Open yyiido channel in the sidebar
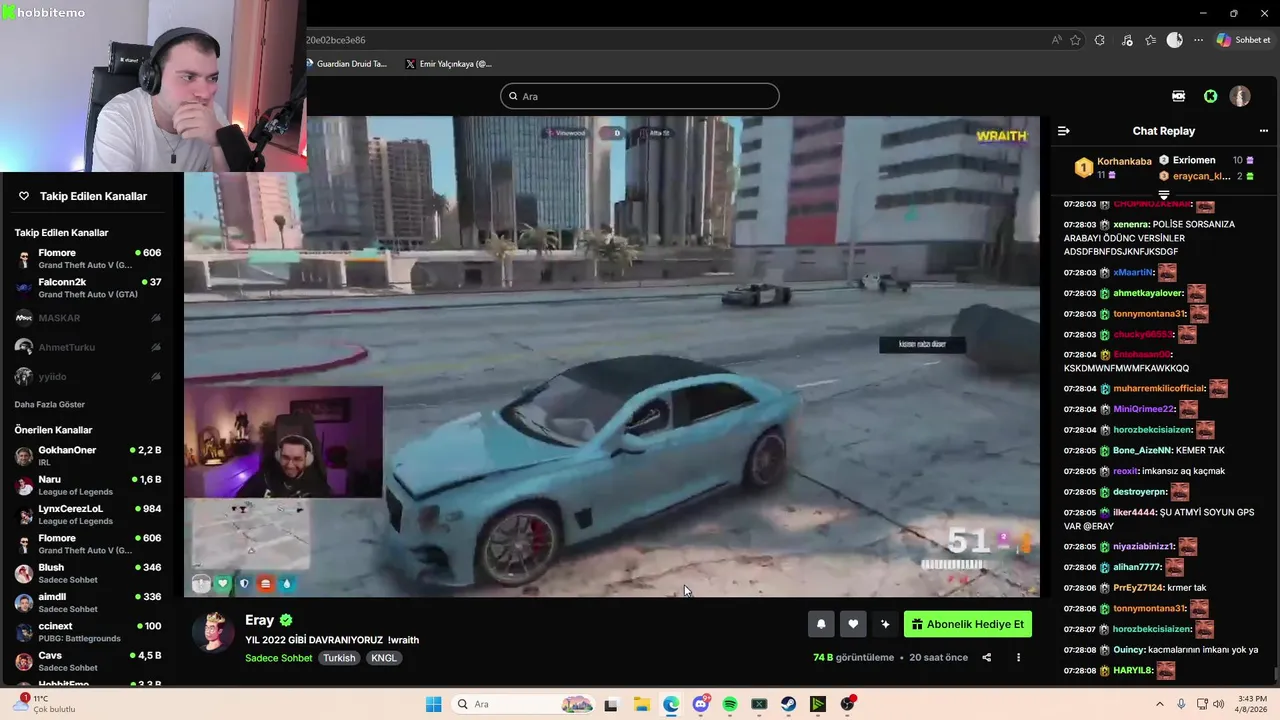Viewport: 1280px width, 720px height. 88,376
